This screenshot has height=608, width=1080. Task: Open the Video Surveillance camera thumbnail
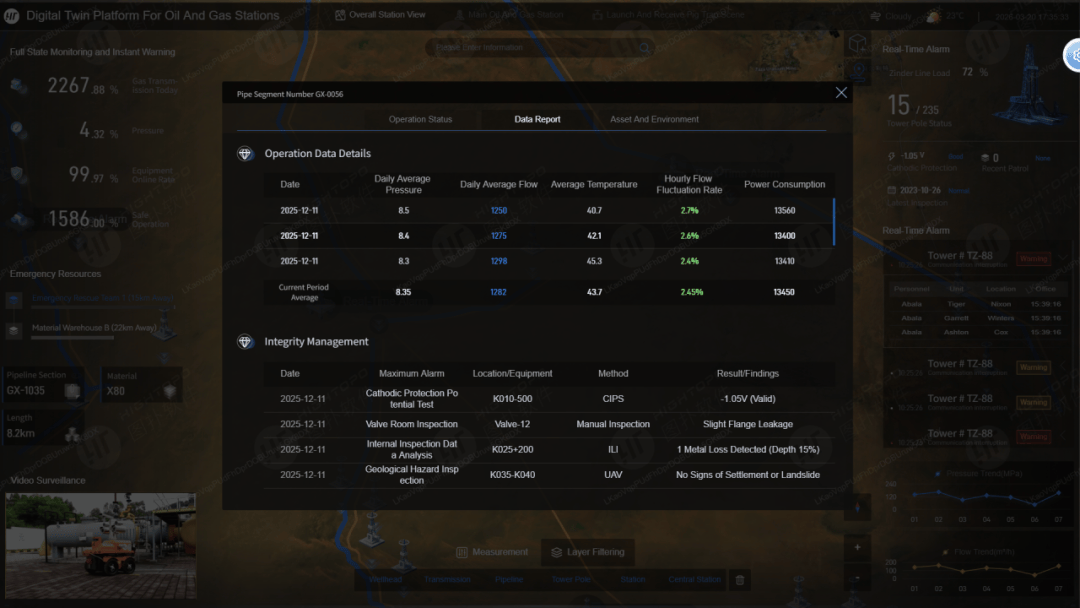(101, 545)
